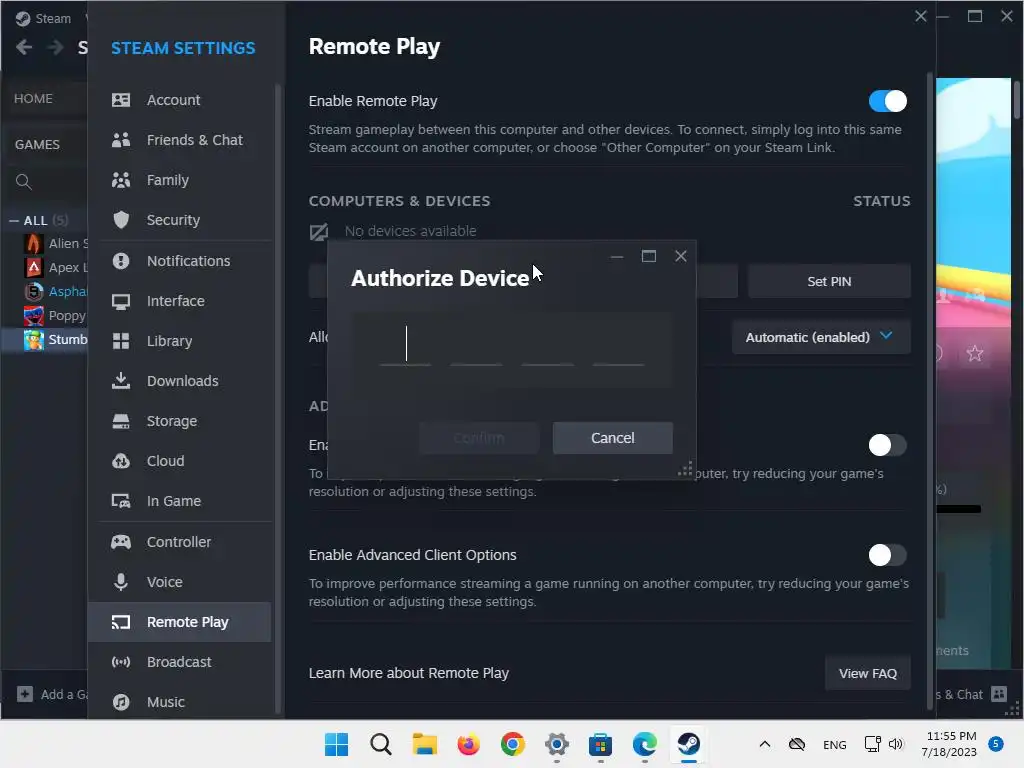
Task: Toggle the advanced host options switch
Action: point(888,445)
